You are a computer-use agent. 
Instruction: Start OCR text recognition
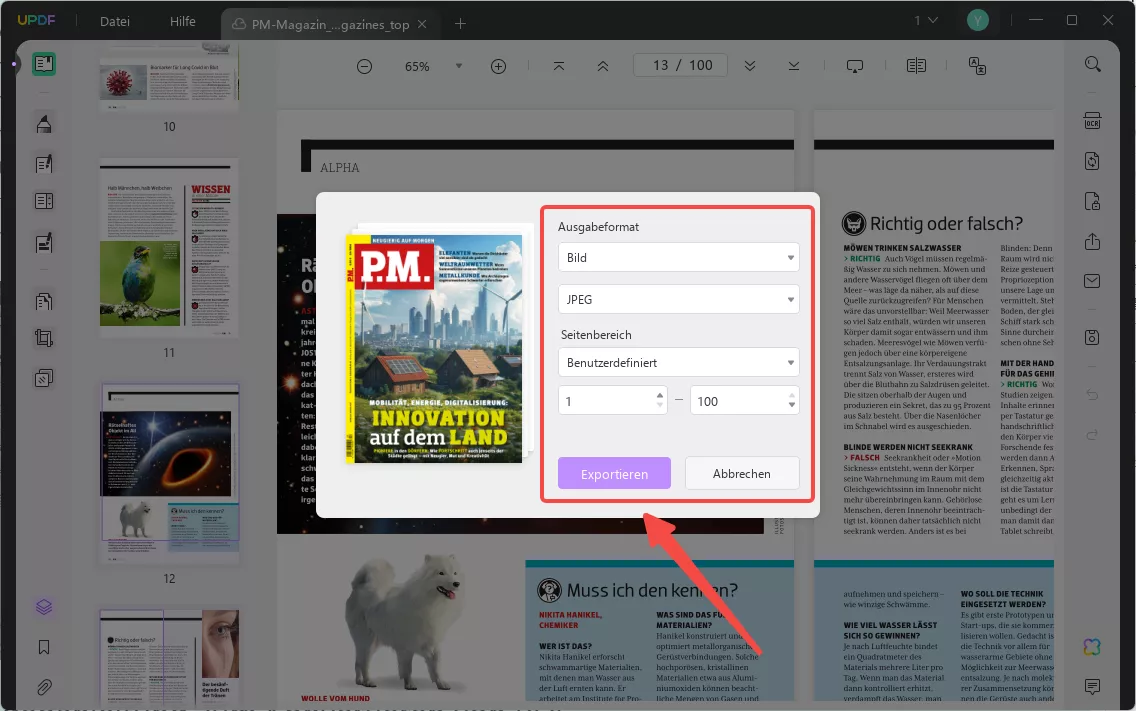1092,119
